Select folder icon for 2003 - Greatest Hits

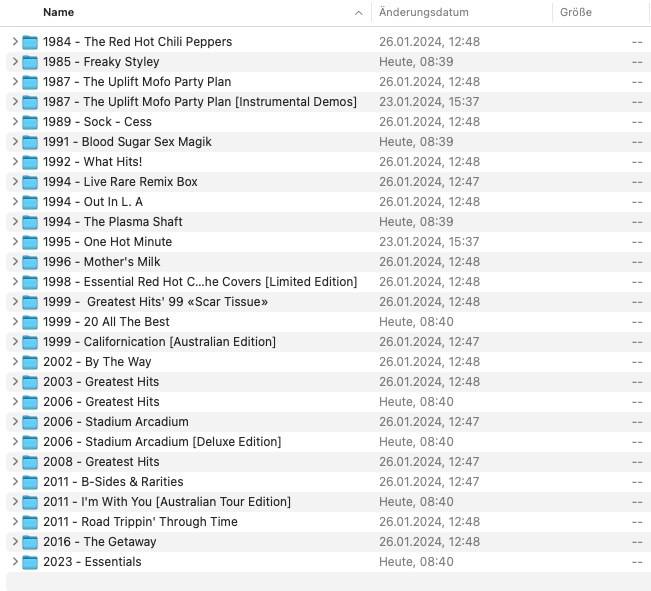click(x=29, y=382)
